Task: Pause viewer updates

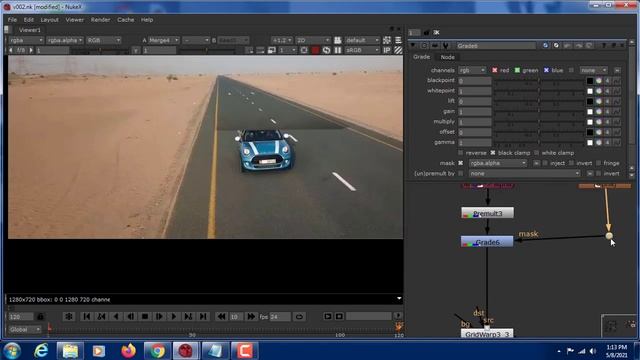Action: [x=338, y=50]
